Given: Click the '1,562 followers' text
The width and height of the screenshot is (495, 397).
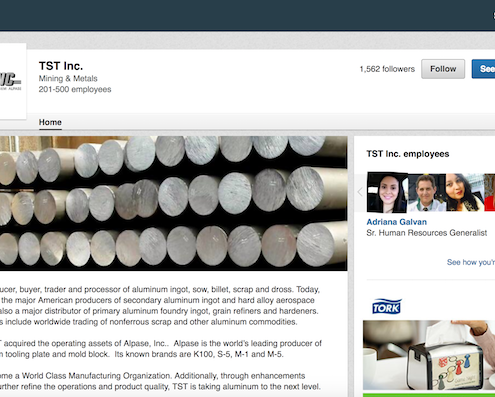Looking at the screenshot, I should point(387,69).
